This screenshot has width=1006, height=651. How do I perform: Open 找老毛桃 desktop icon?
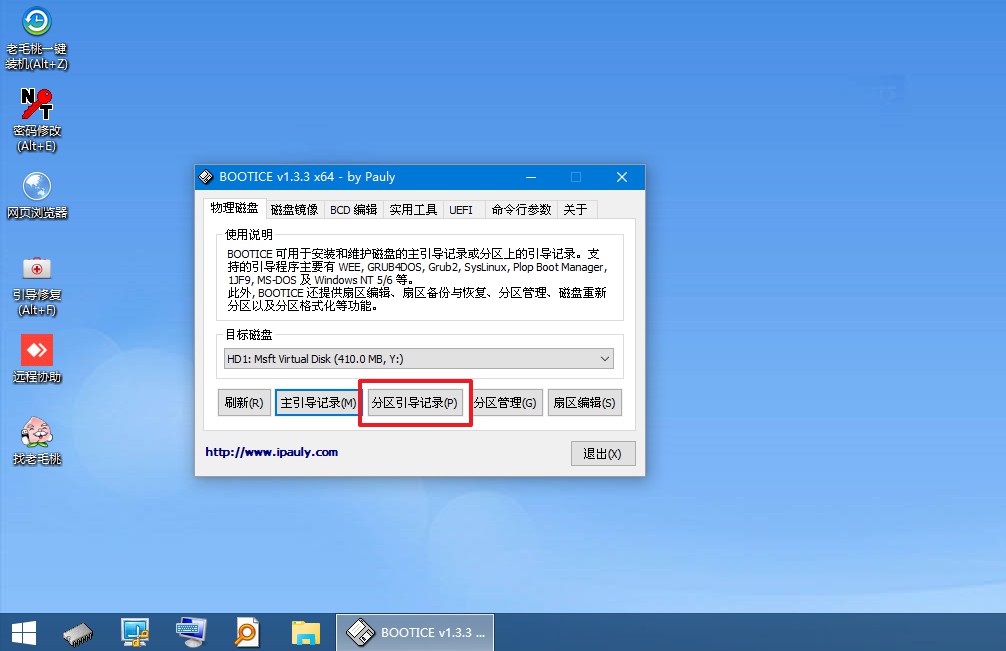coord(37,441)
